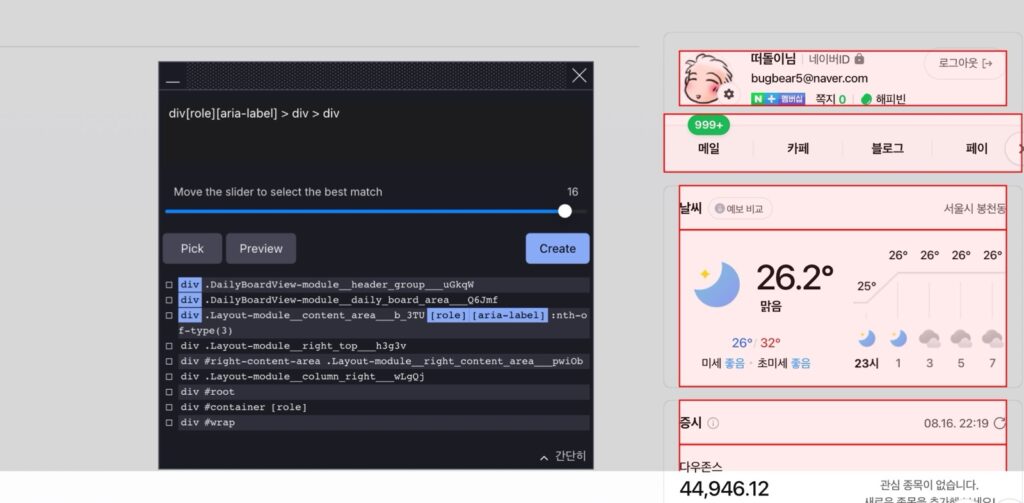This screenshot has height=503, width=1024.
Task: Open the 증시 section title
Action: pyautogui.click(x=690, y=423)
